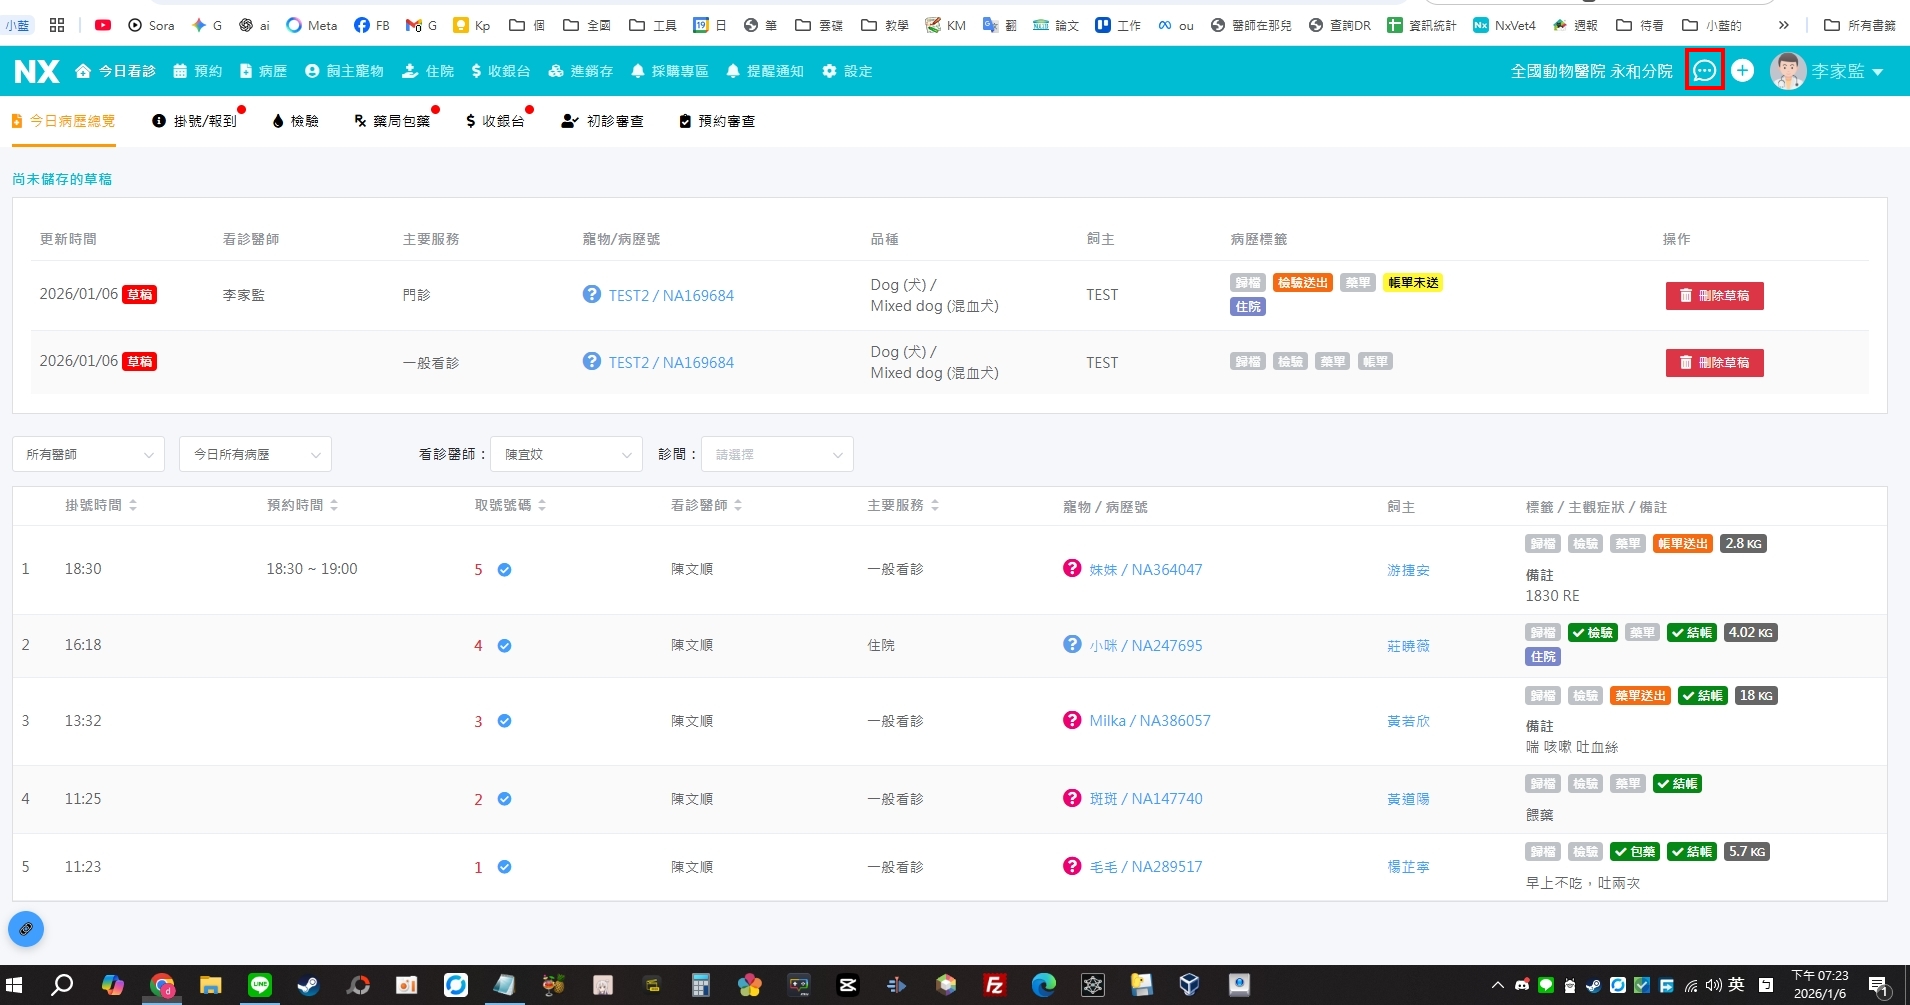Click the yellow 帳單未送 tag

[1412, 283]
